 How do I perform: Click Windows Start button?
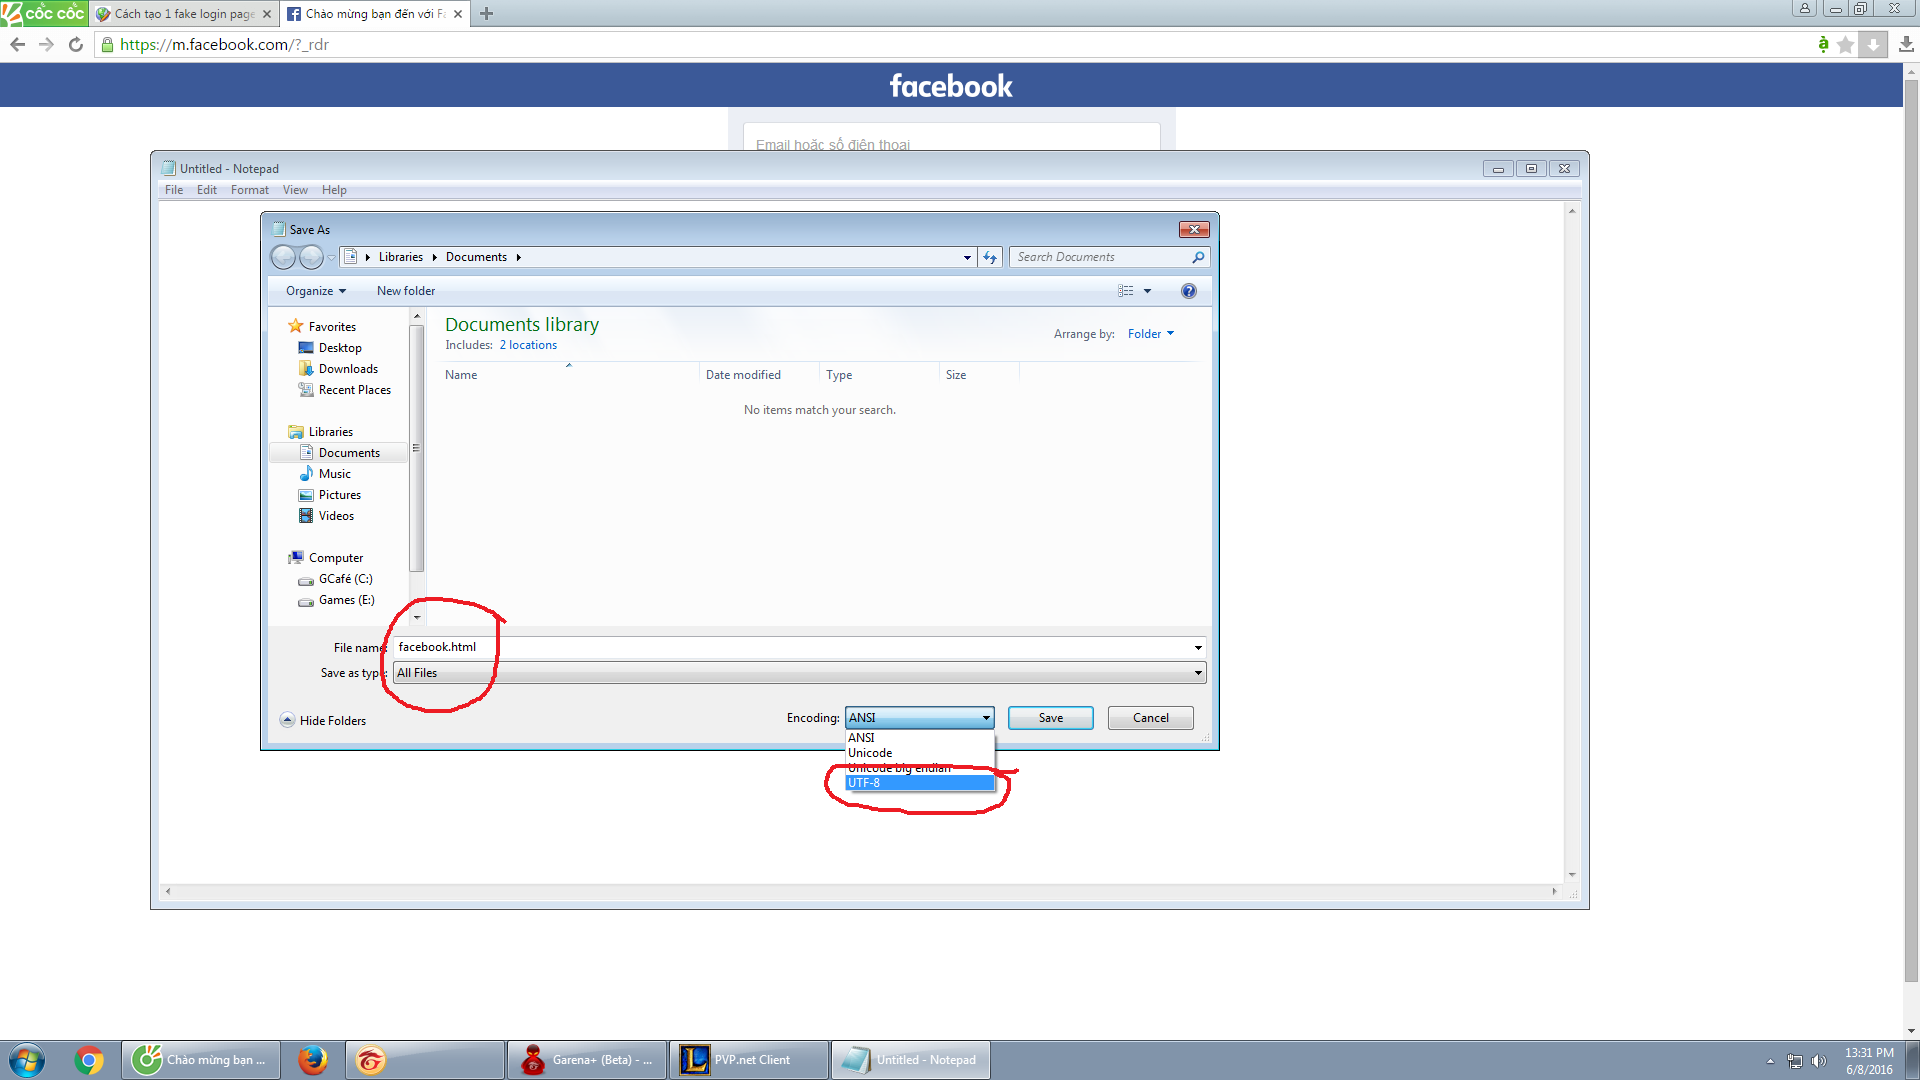point(27,1060)
